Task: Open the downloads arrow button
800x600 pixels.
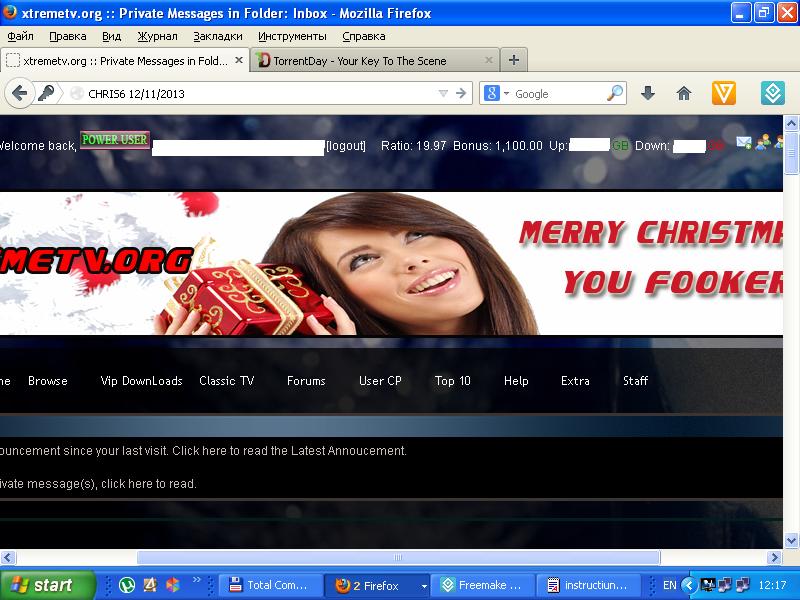Action: 648,93
